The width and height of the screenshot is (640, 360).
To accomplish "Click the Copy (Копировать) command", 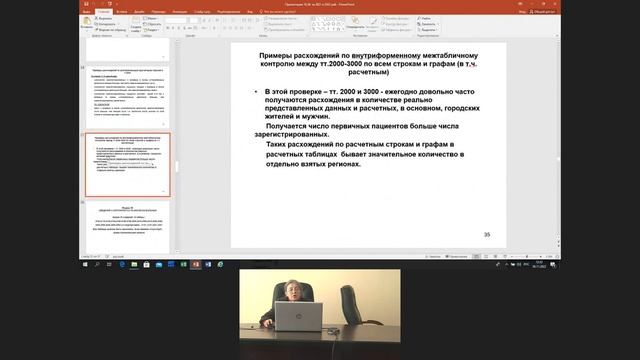I will tap(105, 24).
